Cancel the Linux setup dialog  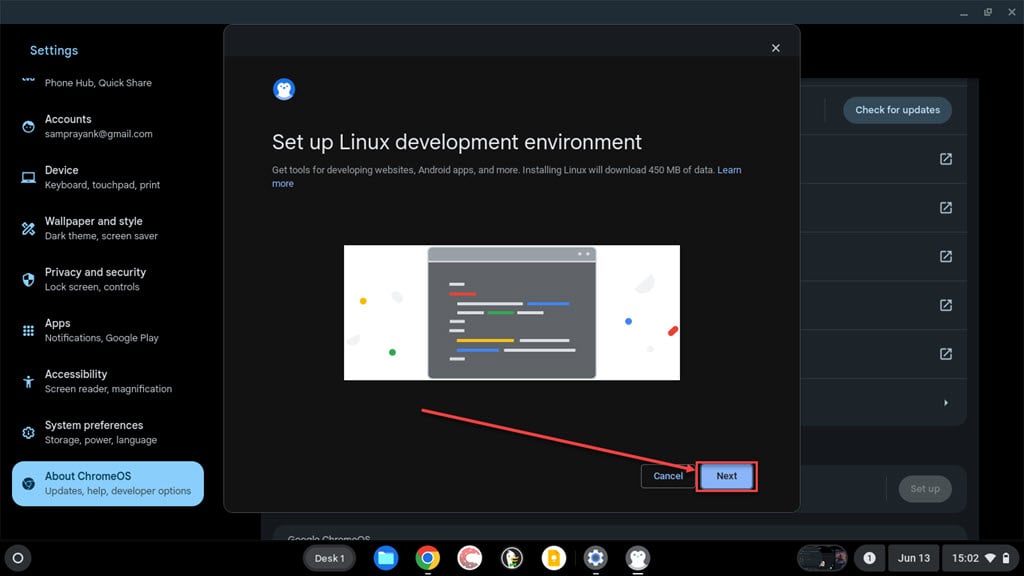pos(668,476)
